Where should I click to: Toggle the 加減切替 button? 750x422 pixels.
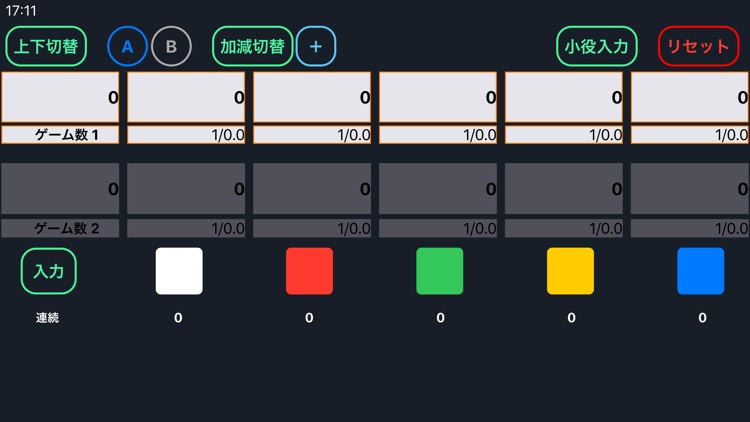click(253, 46)
